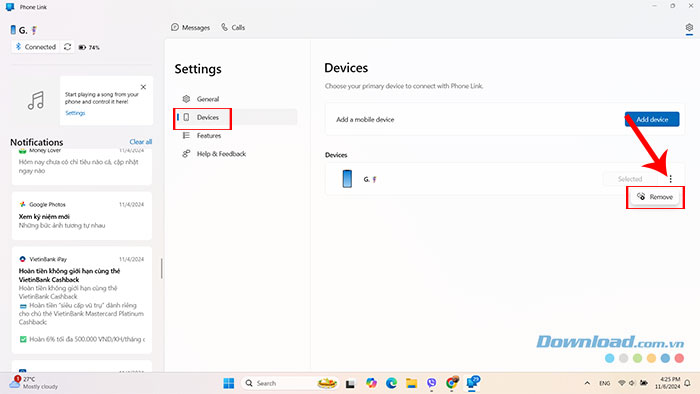Click the Add device button
The width and height of the screenshot is (700, 394).
tap(652, 120)
